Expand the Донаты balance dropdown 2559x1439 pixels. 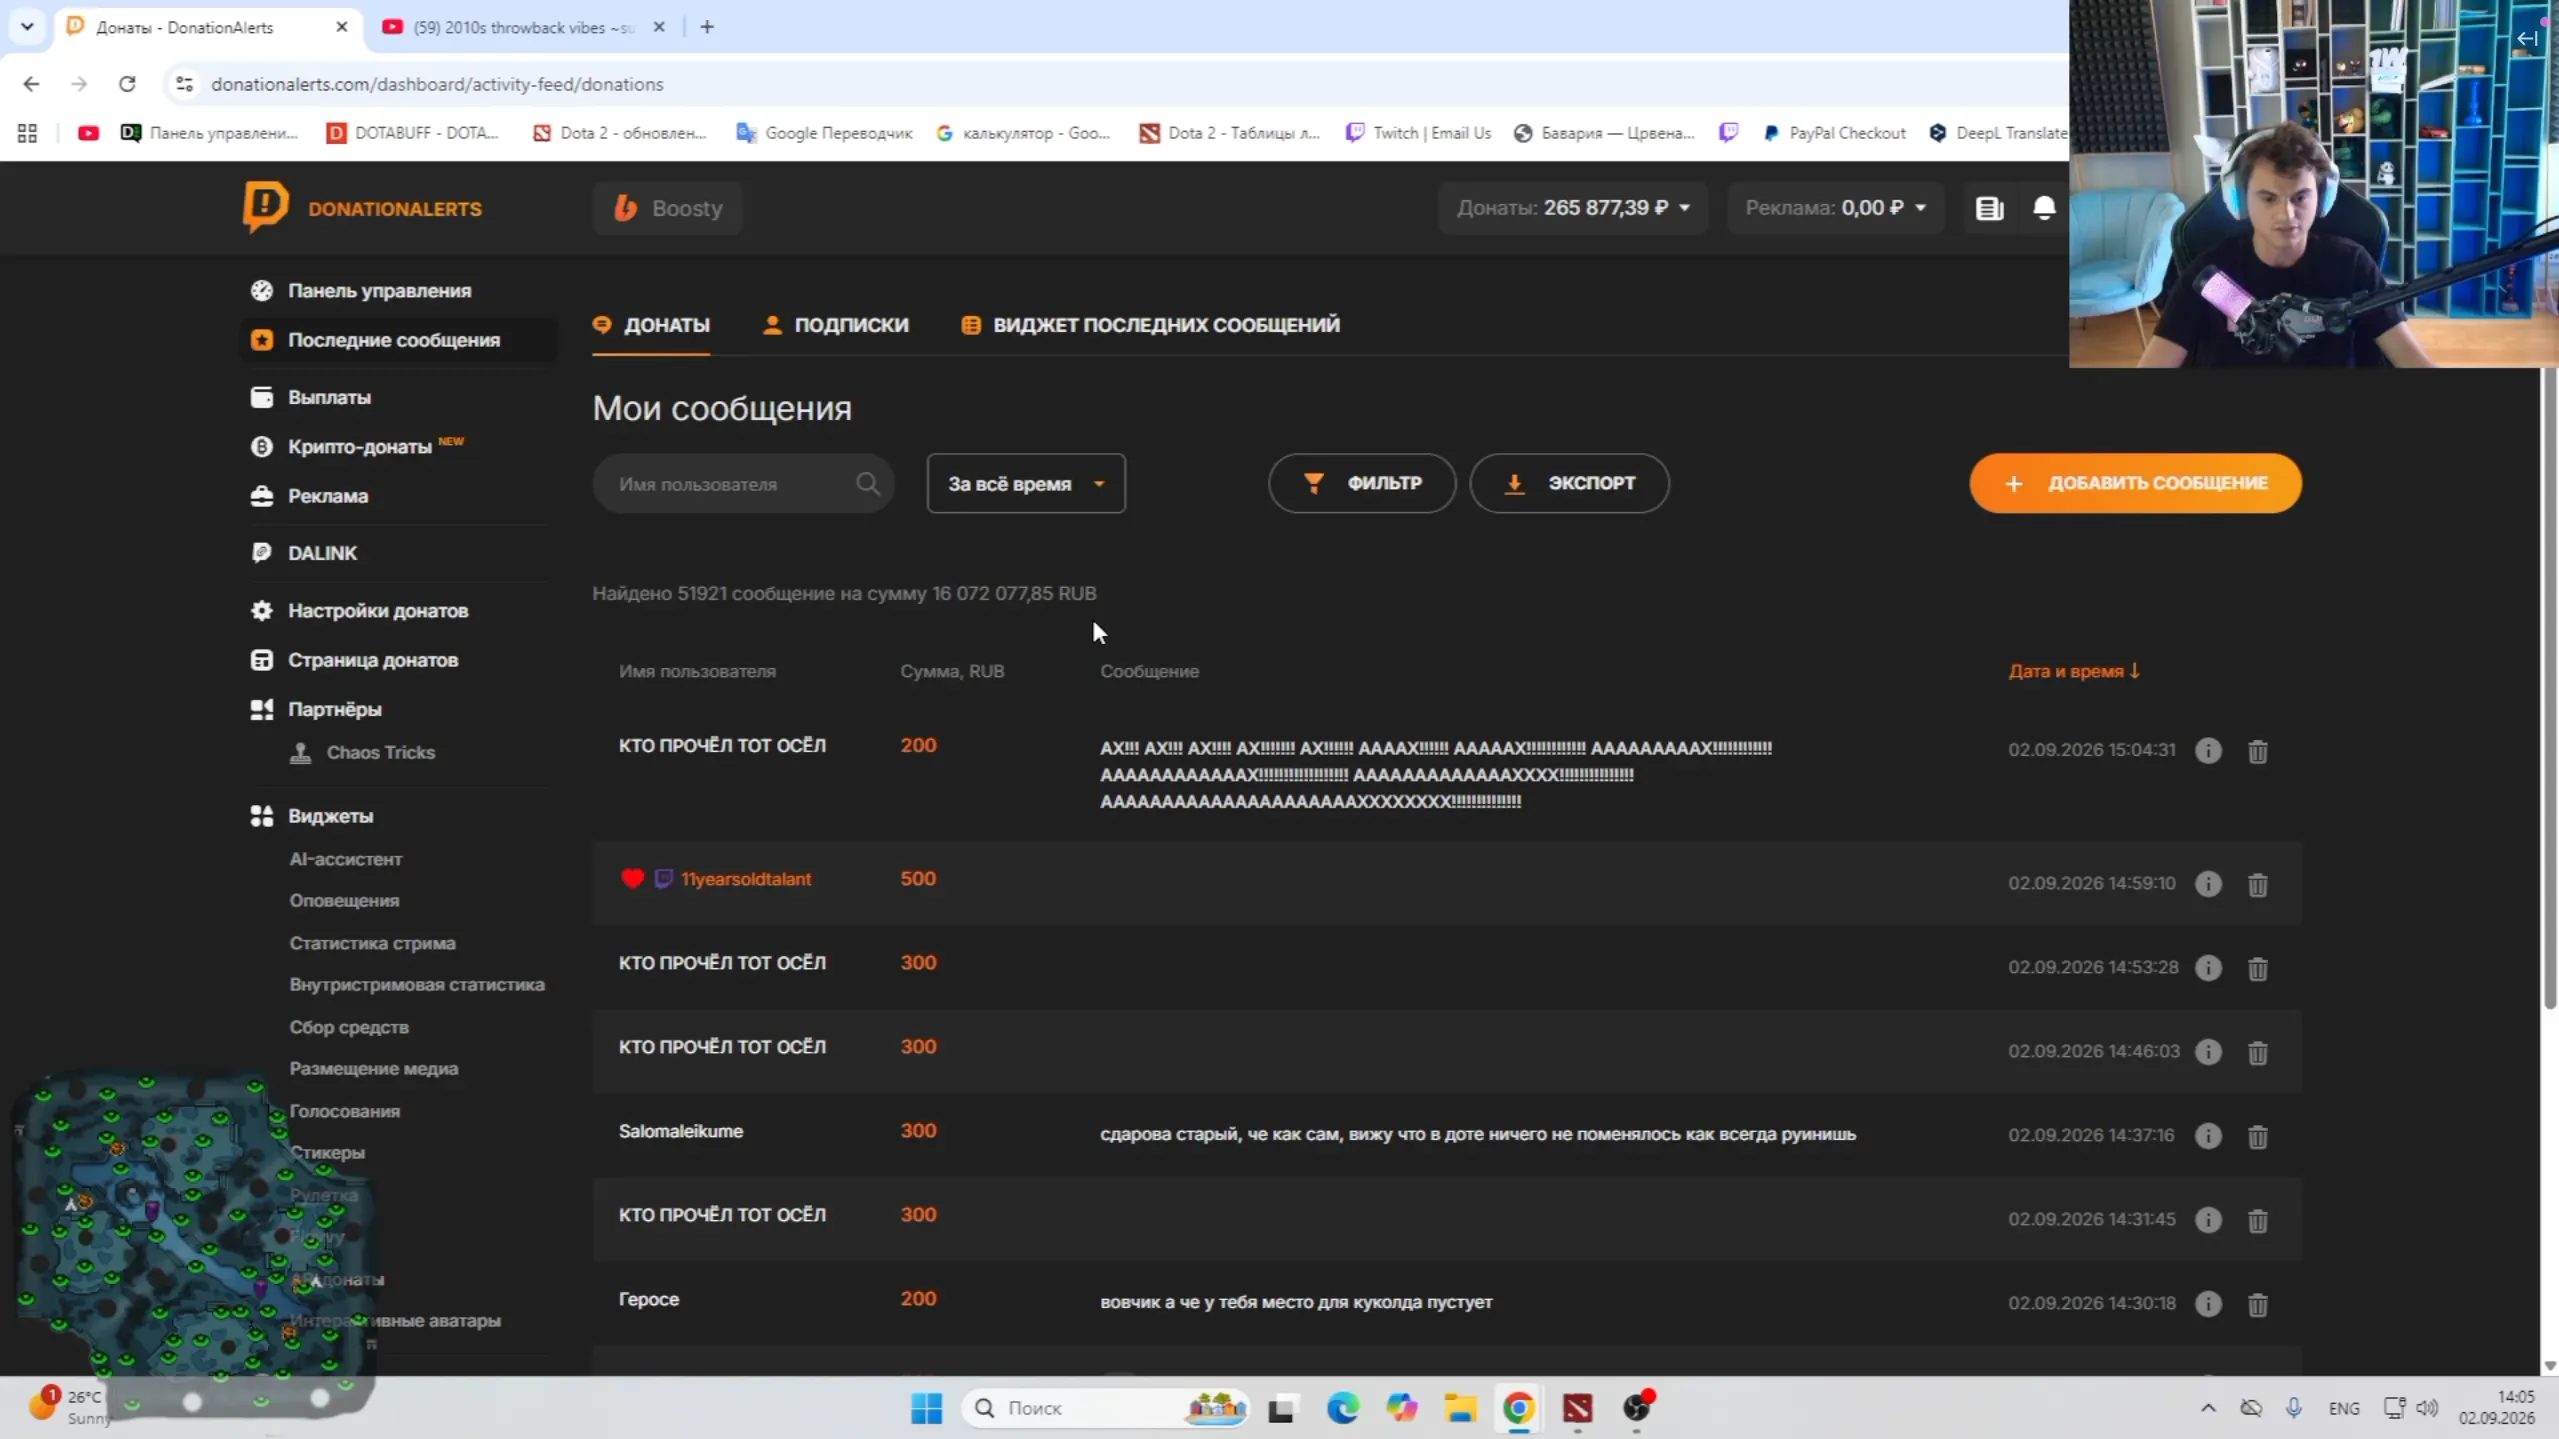coord(1572,208)
